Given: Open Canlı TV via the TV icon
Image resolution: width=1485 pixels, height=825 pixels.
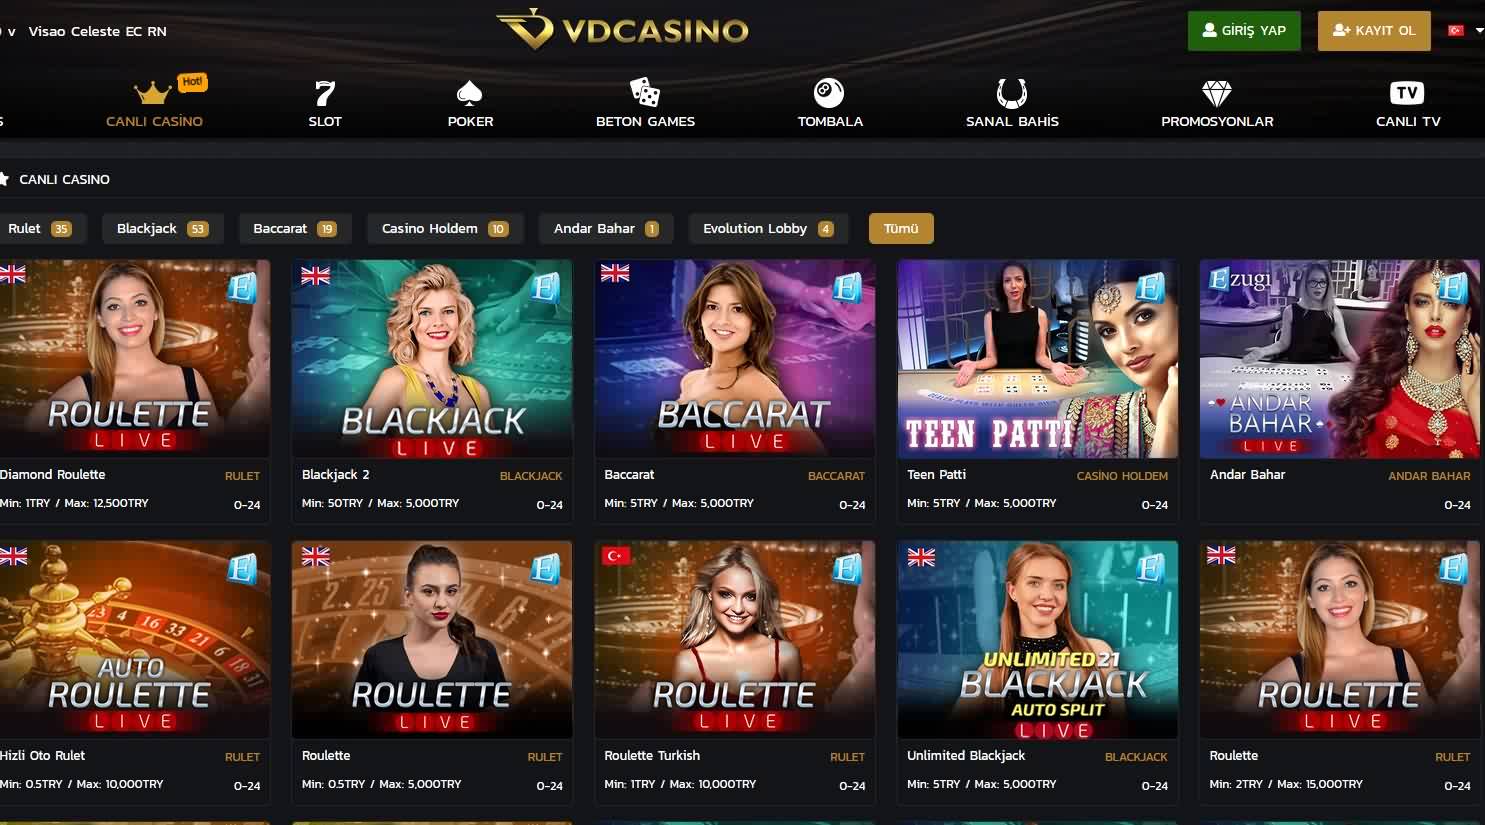Looking at the screenshot, I should pos(1407,93).
